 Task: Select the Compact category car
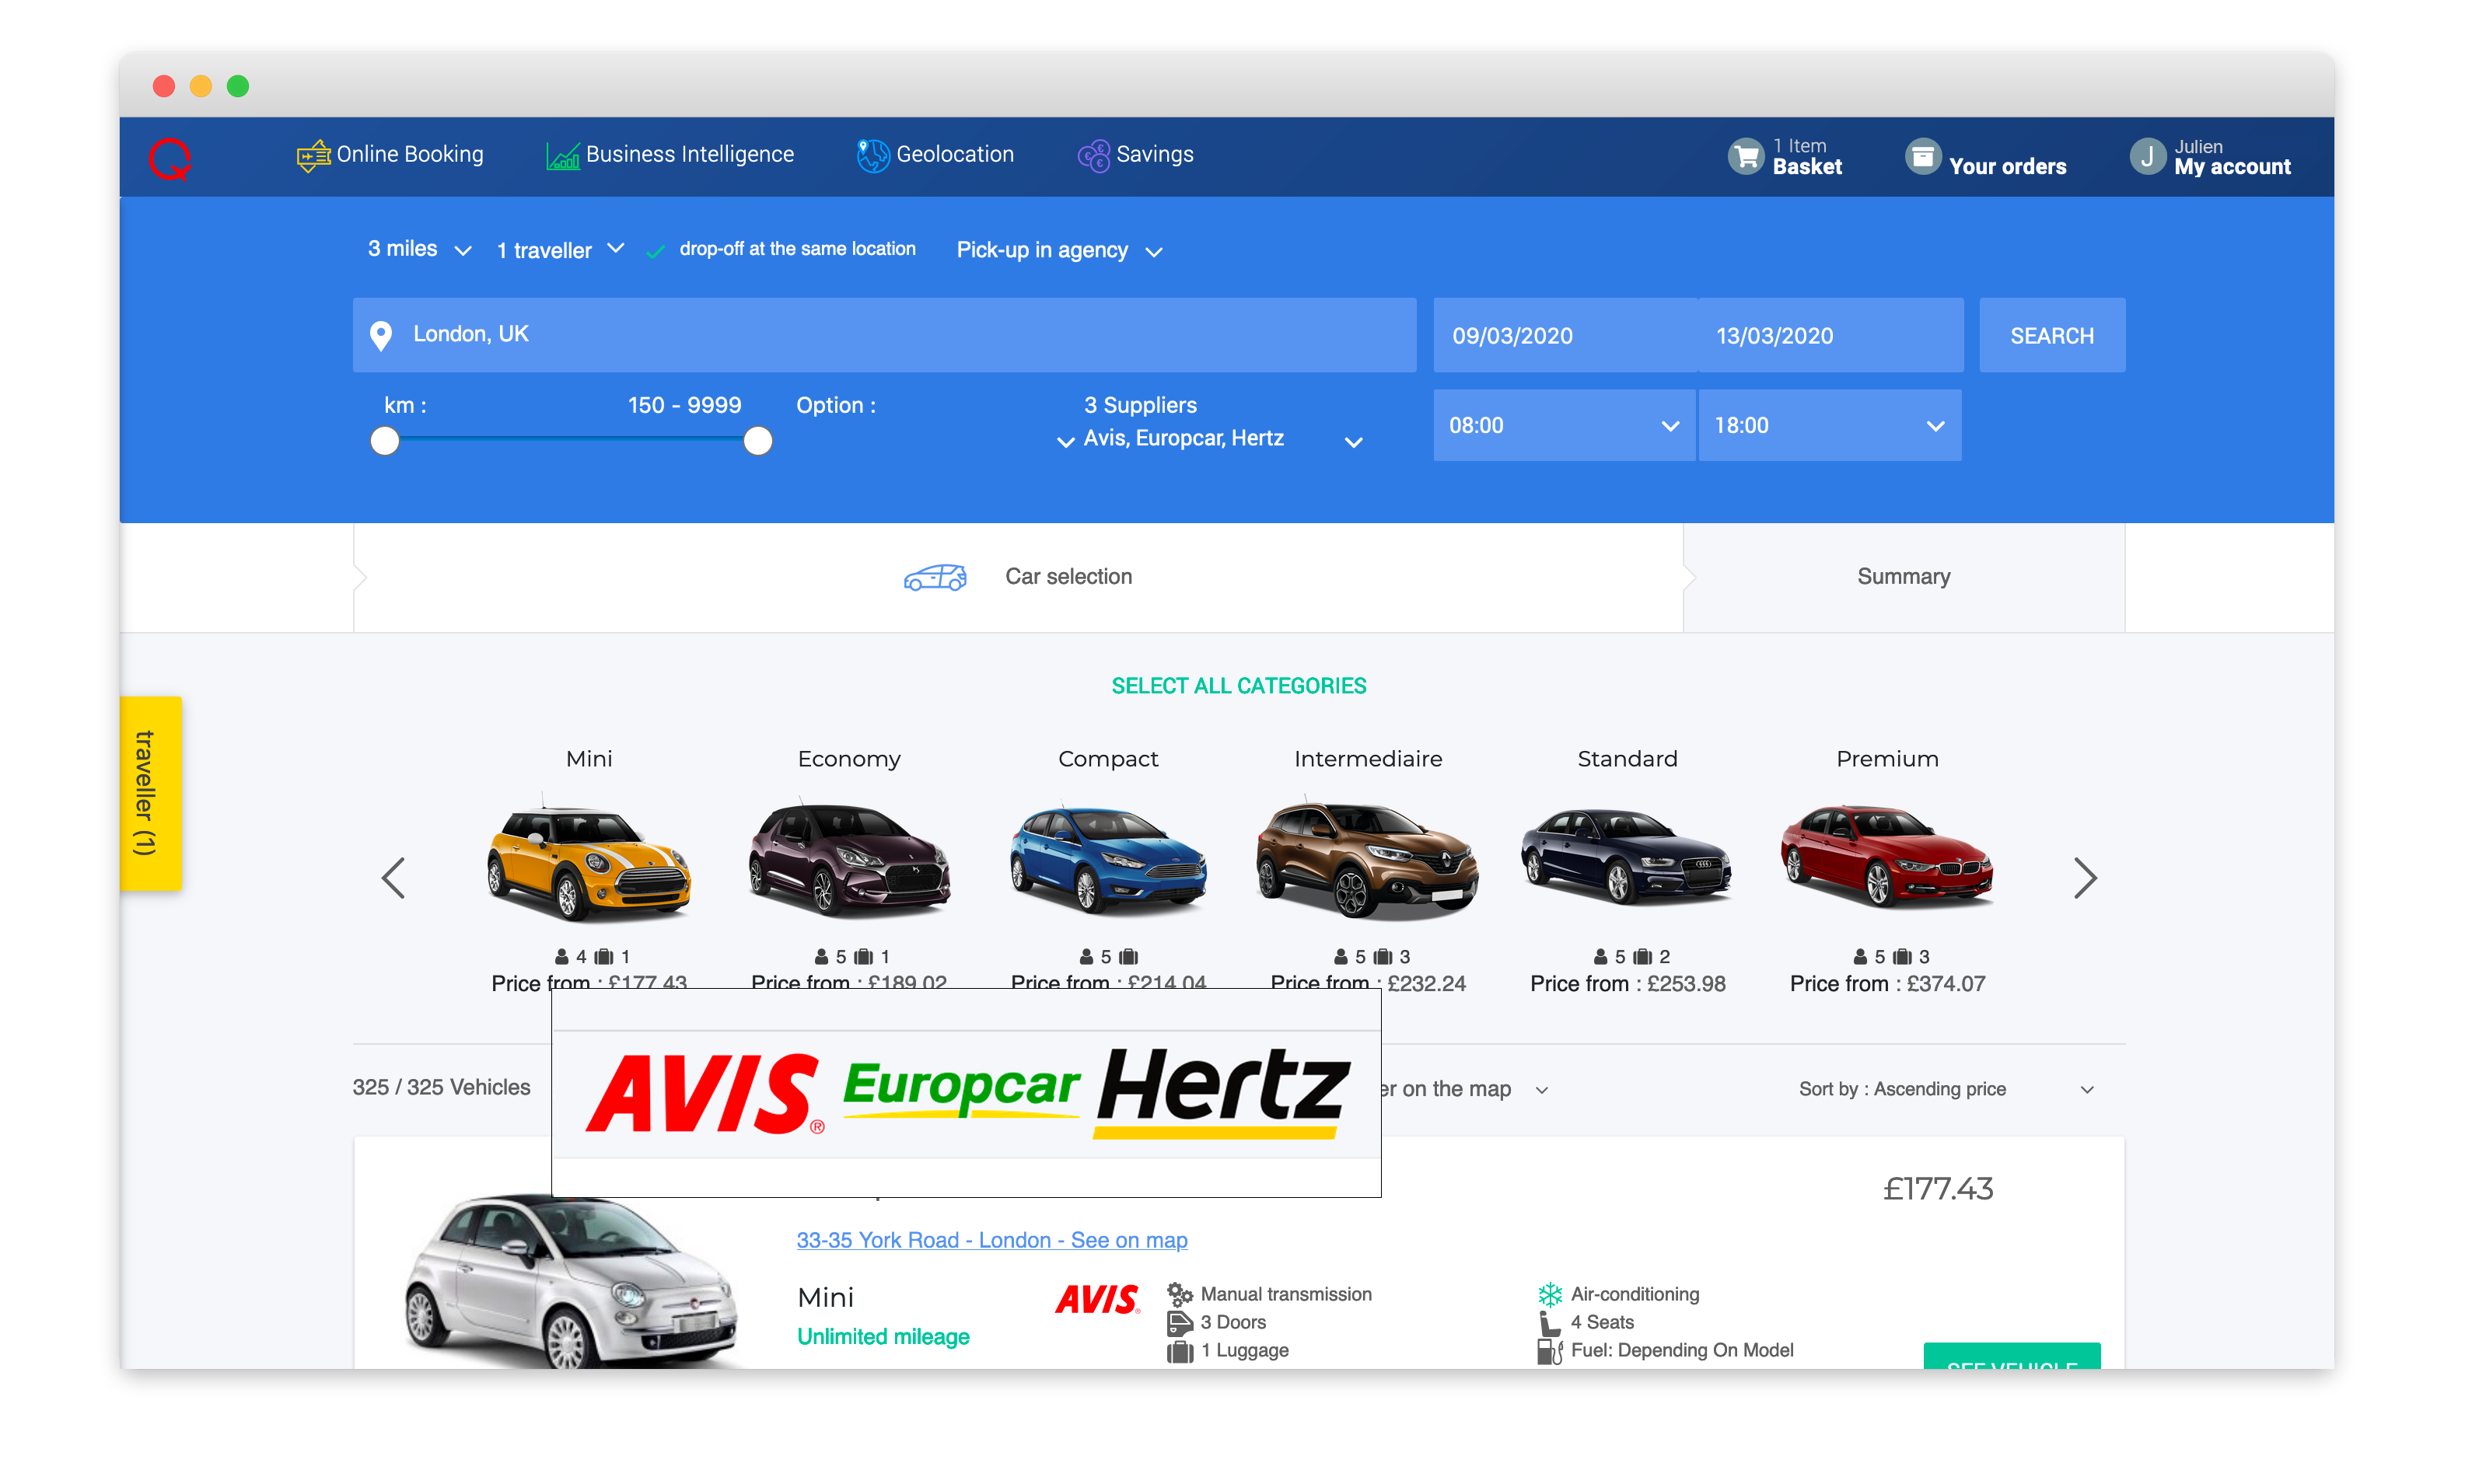pos(1108,860)
